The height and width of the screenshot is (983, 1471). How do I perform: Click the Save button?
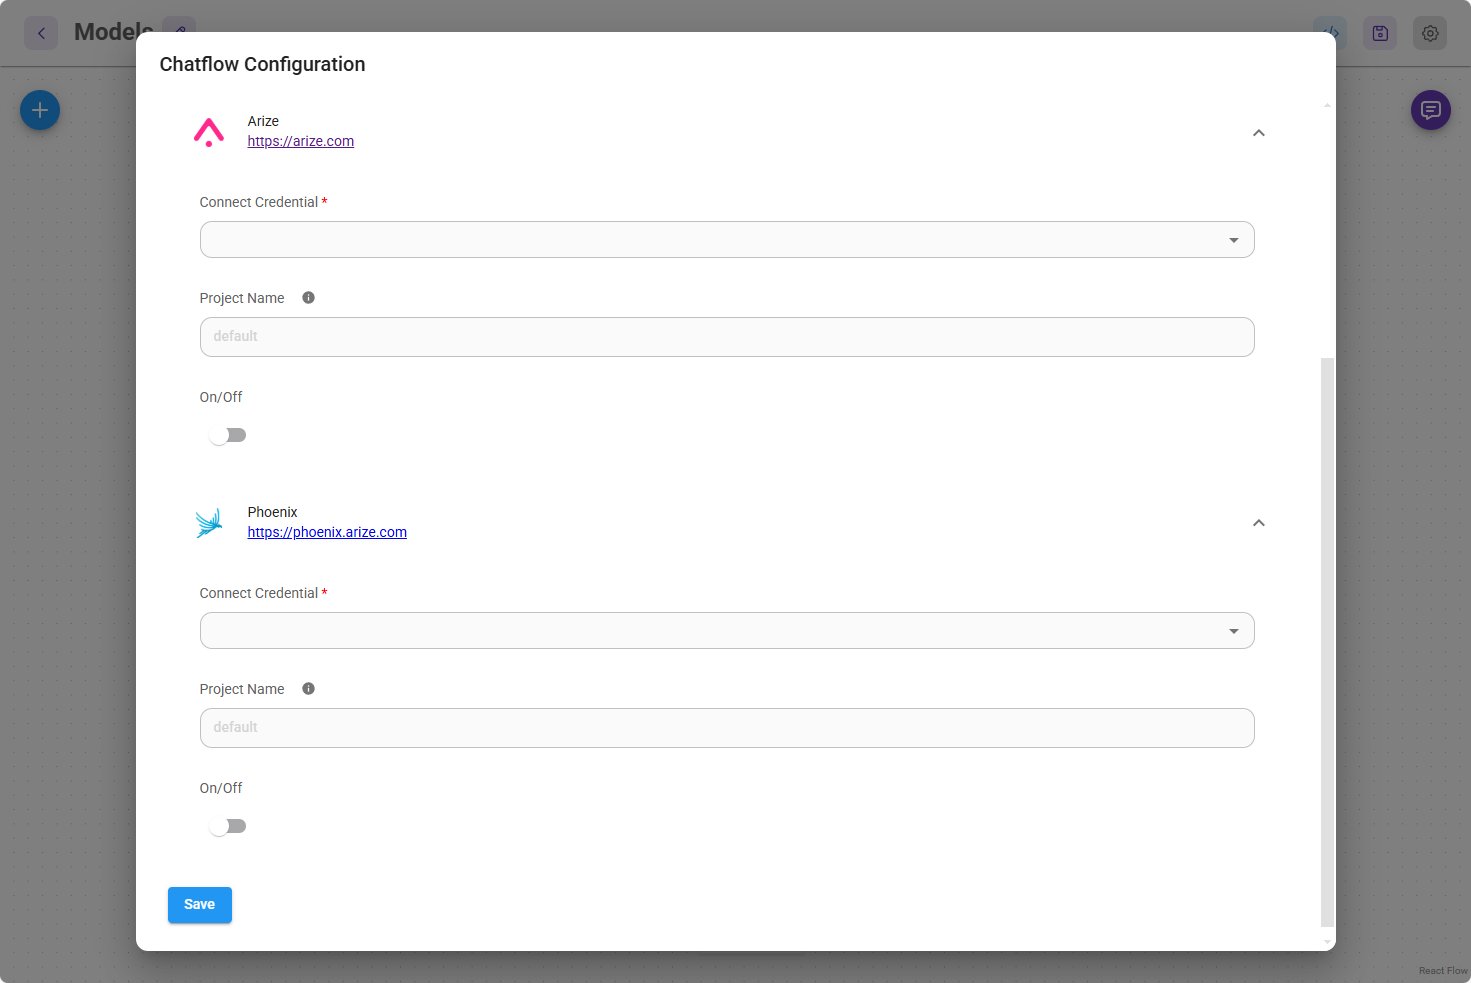coord(200,905)
